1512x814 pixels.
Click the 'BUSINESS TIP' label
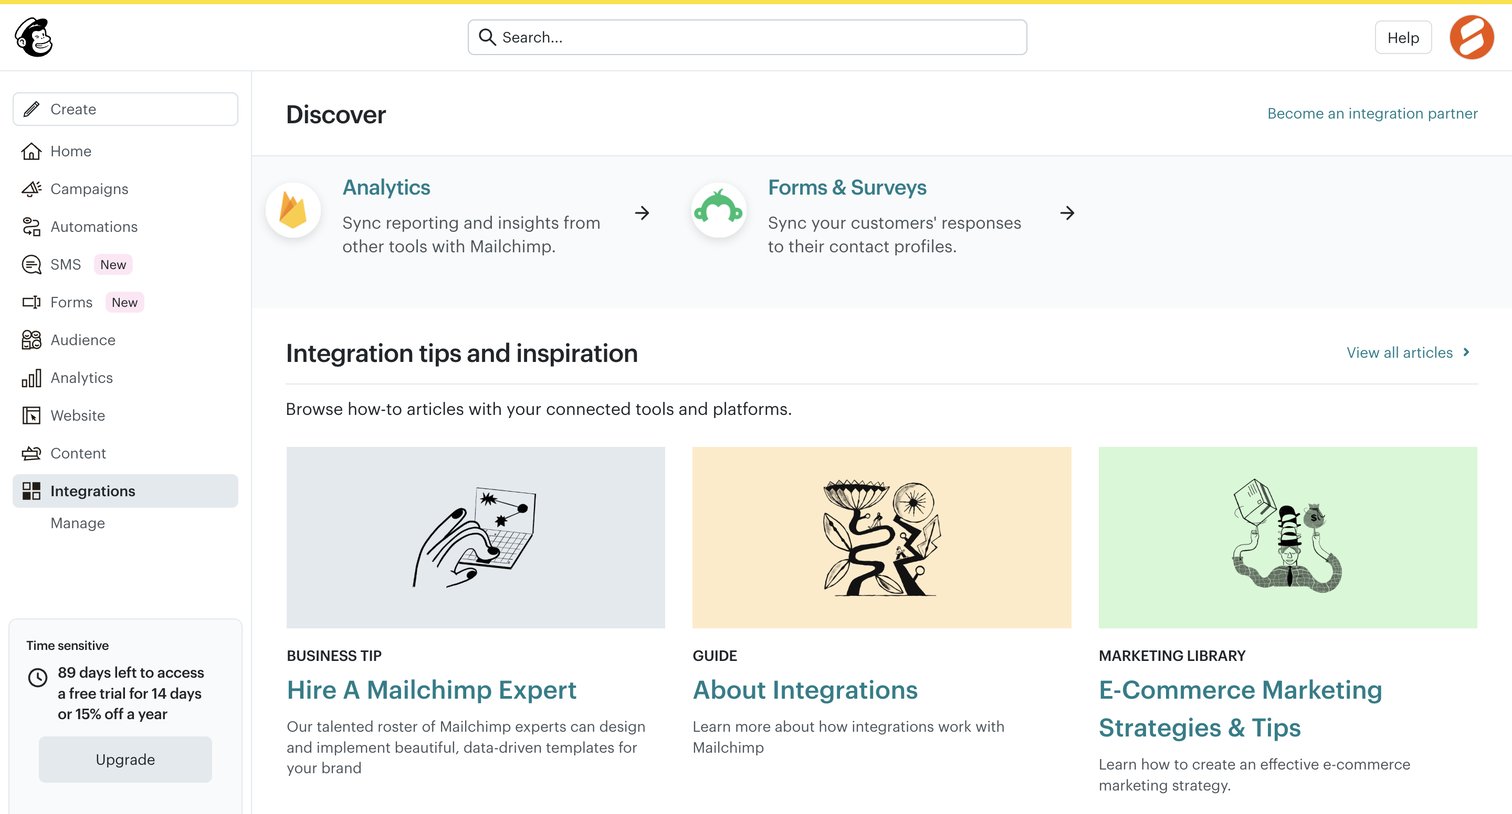[x=334, y=656]
